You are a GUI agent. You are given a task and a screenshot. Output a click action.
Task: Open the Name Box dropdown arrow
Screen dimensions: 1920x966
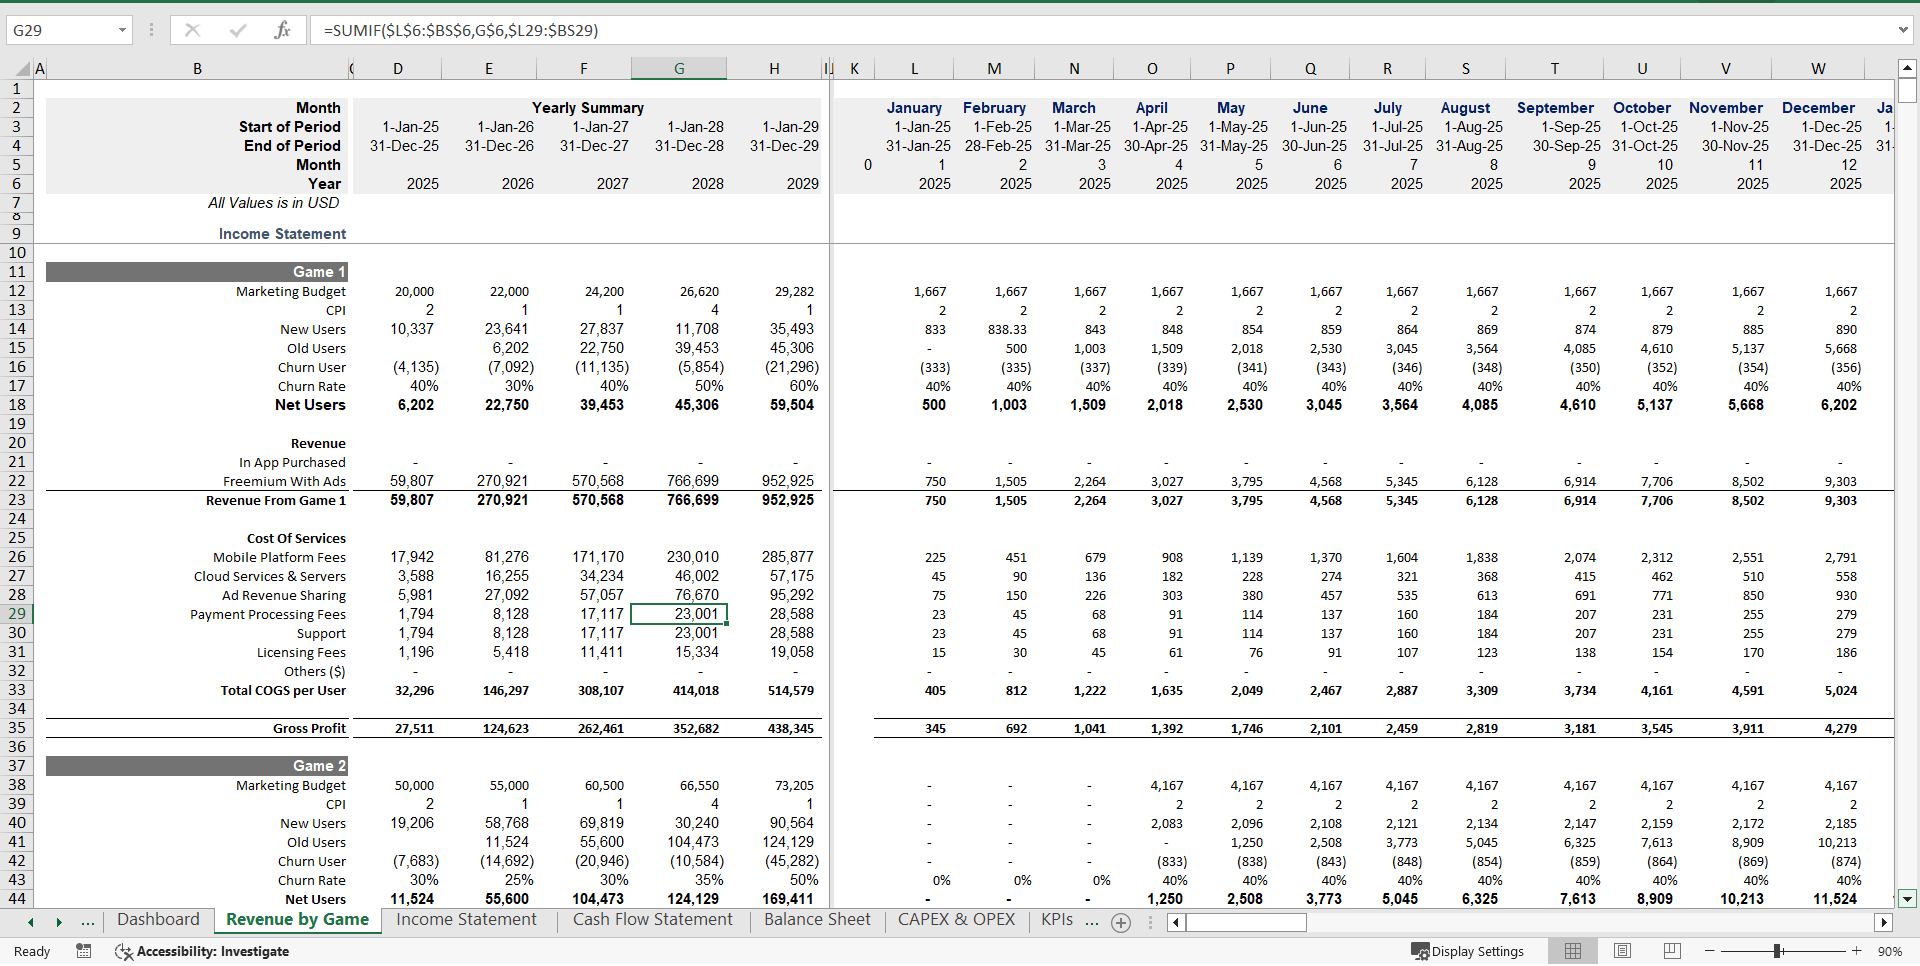point(122,30)
